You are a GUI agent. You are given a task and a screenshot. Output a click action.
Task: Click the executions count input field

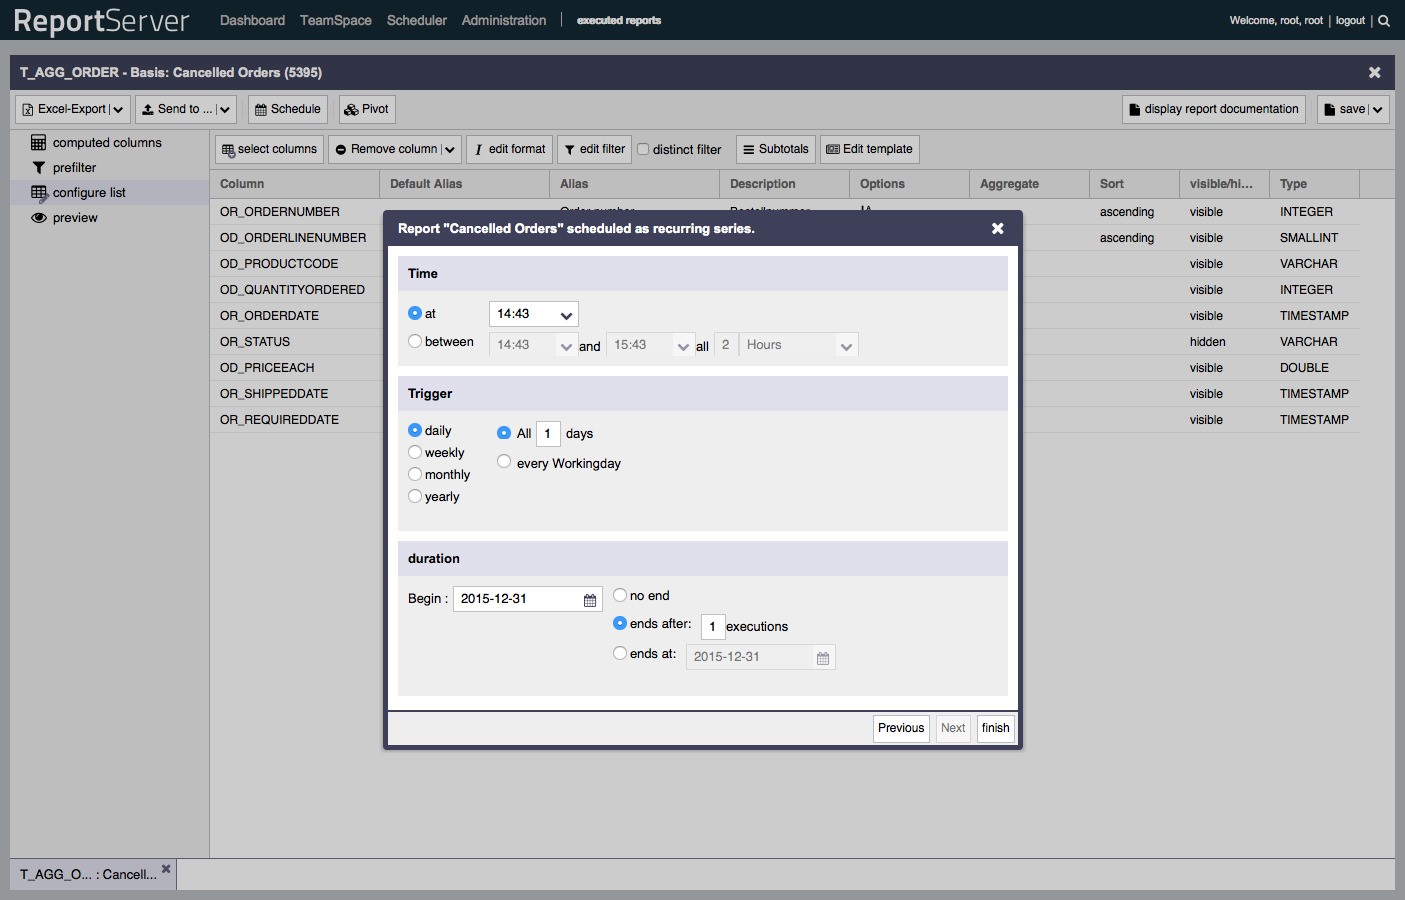(712, 627)
